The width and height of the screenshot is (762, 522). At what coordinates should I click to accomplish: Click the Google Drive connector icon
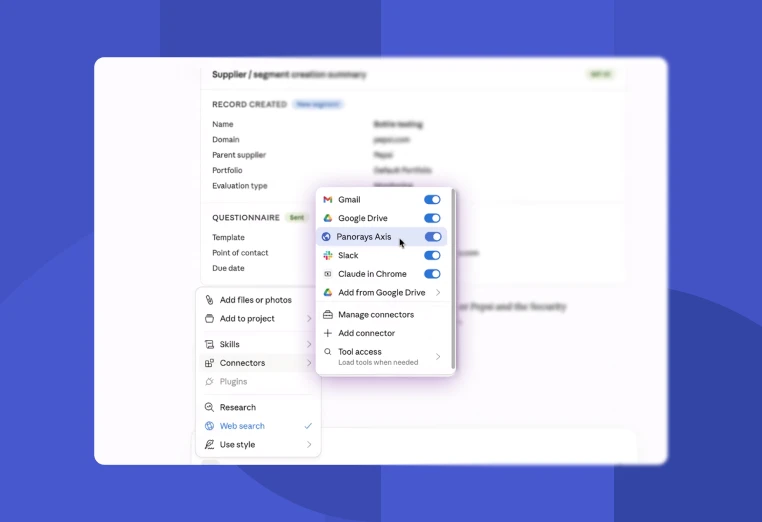tap(328, 218)
